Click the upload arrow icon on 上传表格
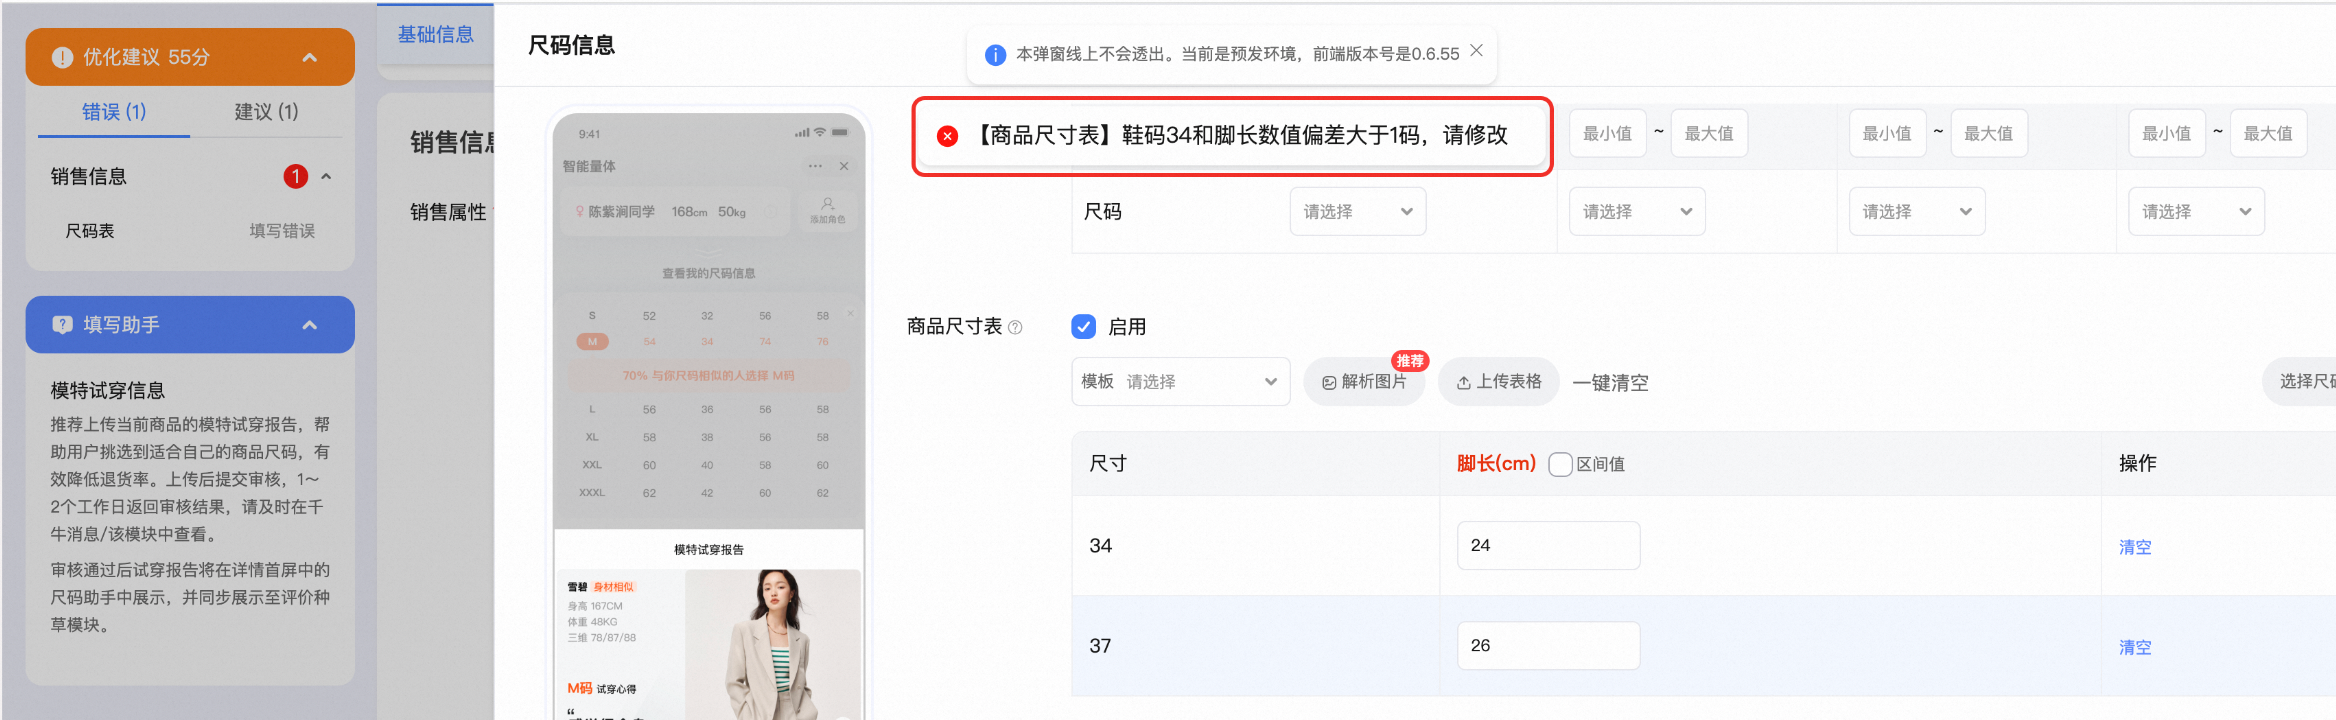Image resolution: width=2336 pixels, height=720 pixels. pyautogui.click(x=1463, y=383)
